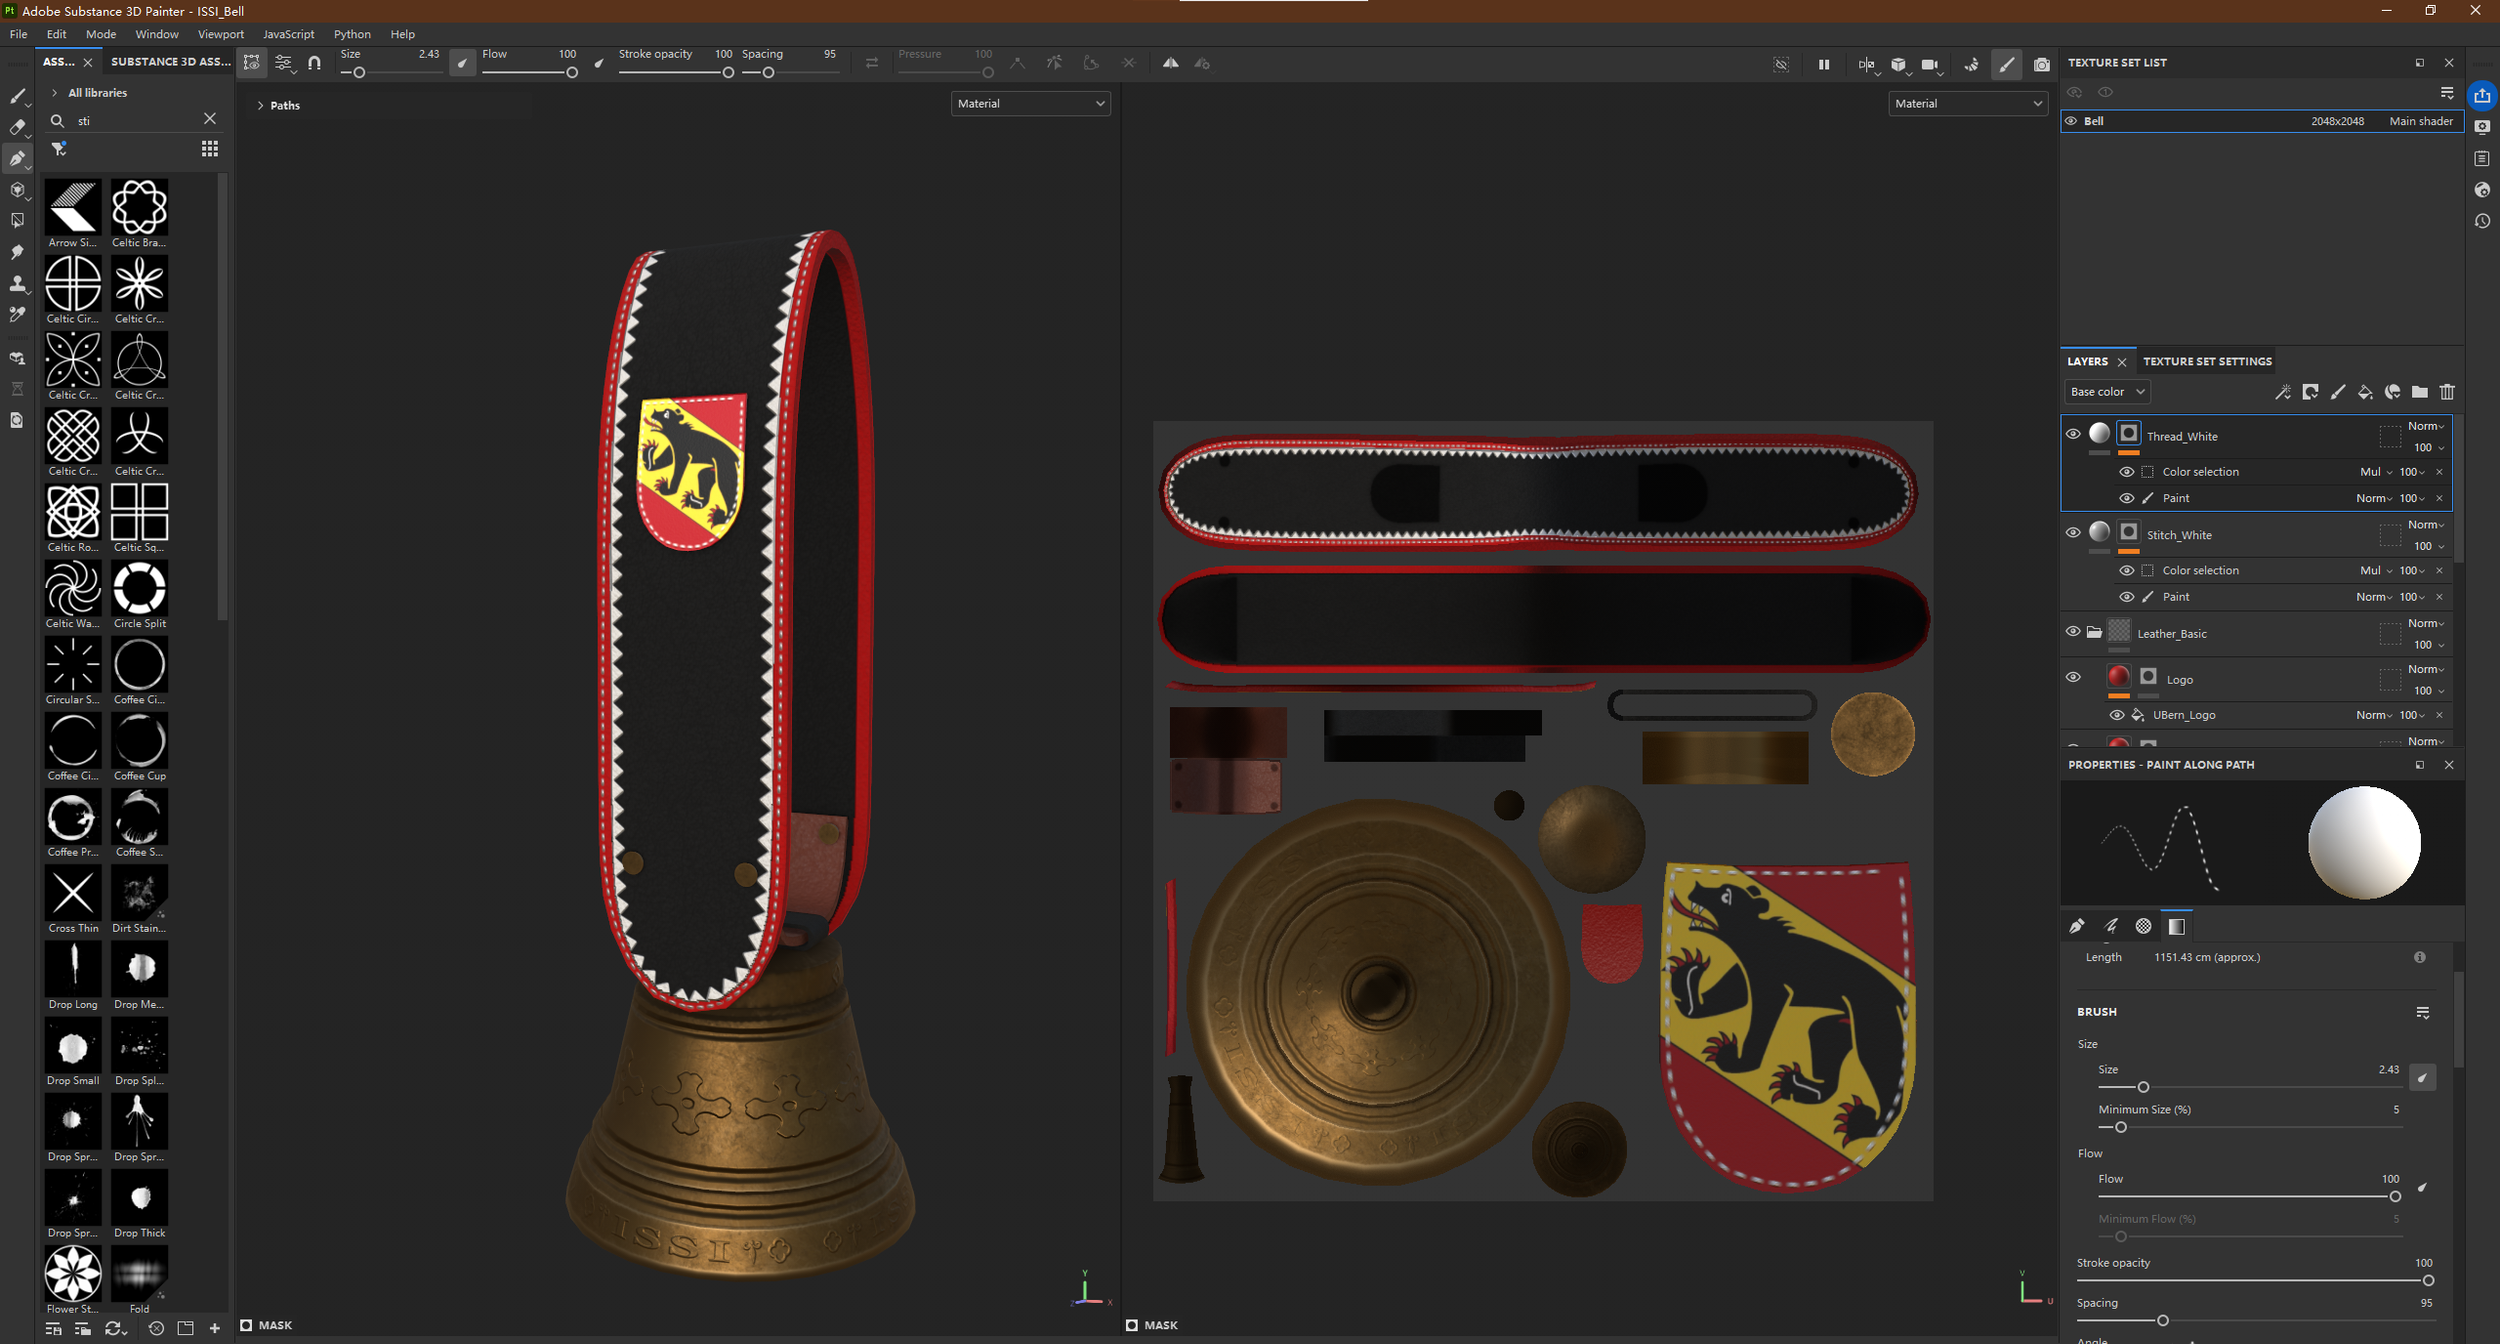
Task: Open the display settings side panel
Action: [x=2482, y=127]
